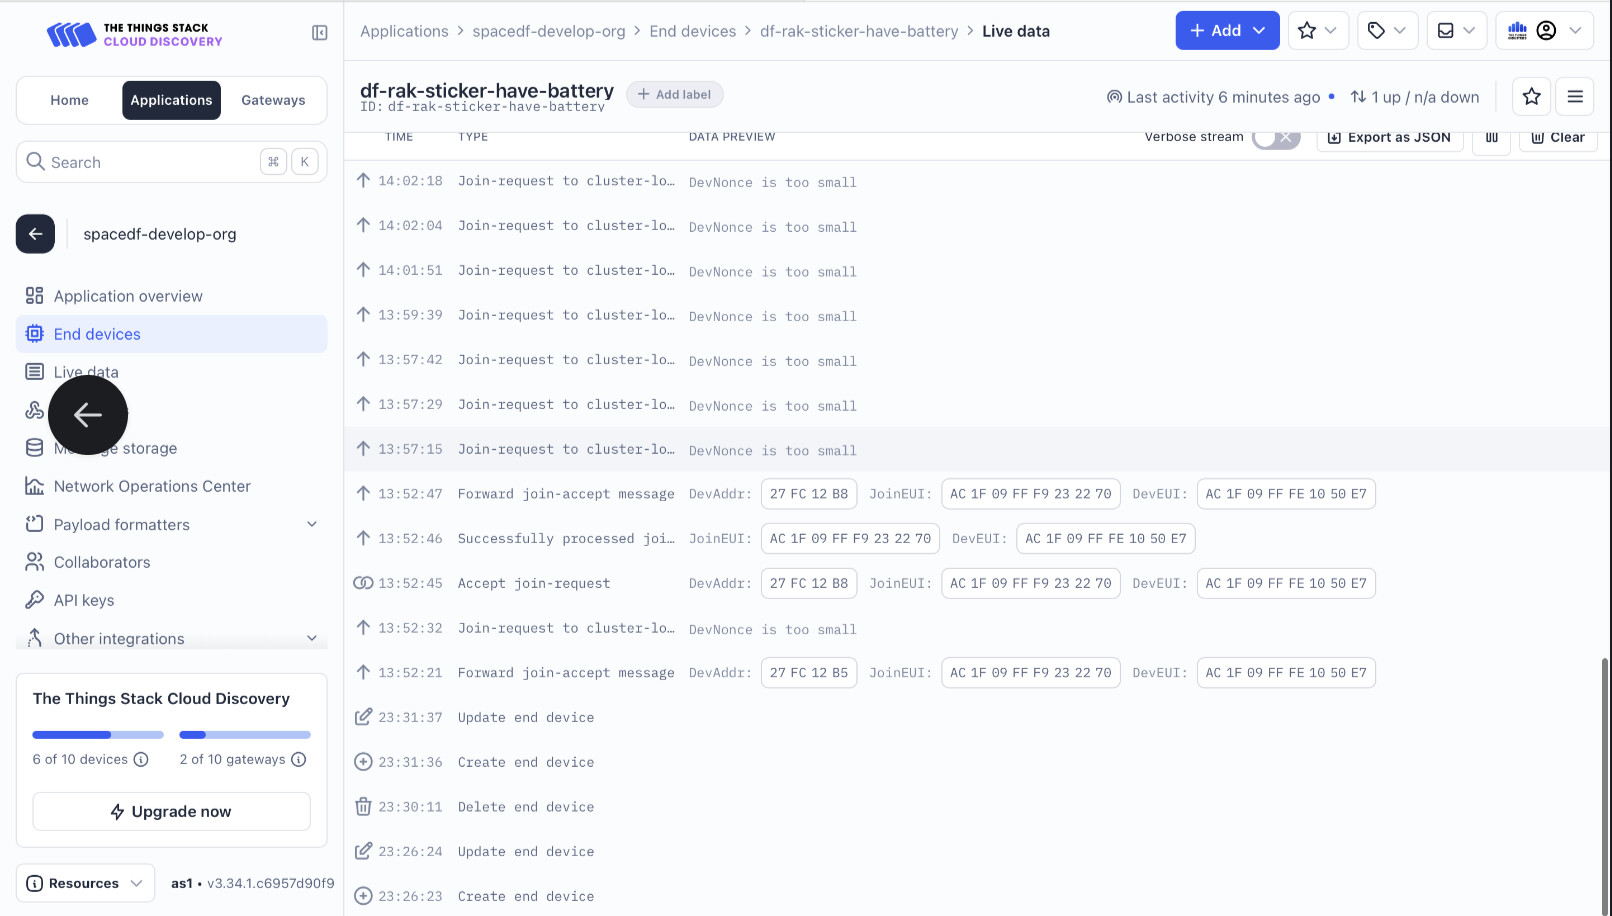
Task: Open the Add dropdown button
Action: [1227, 31]
